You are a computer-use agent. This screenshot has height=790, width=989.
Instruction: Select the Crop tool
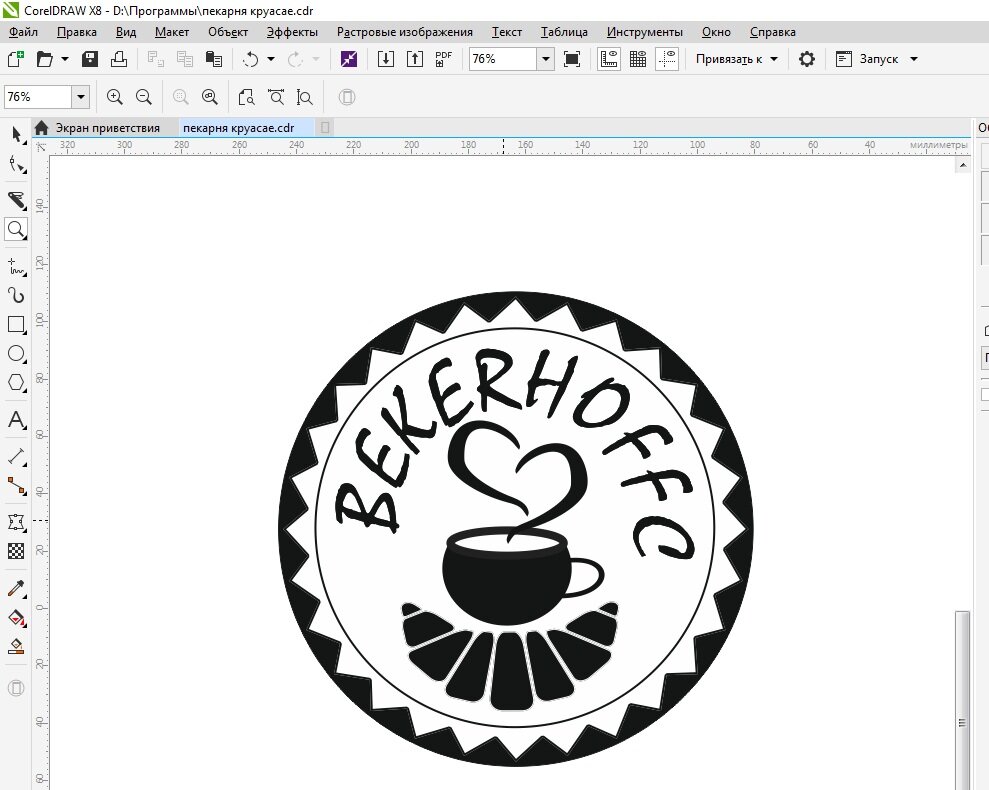tap(16, 200)
